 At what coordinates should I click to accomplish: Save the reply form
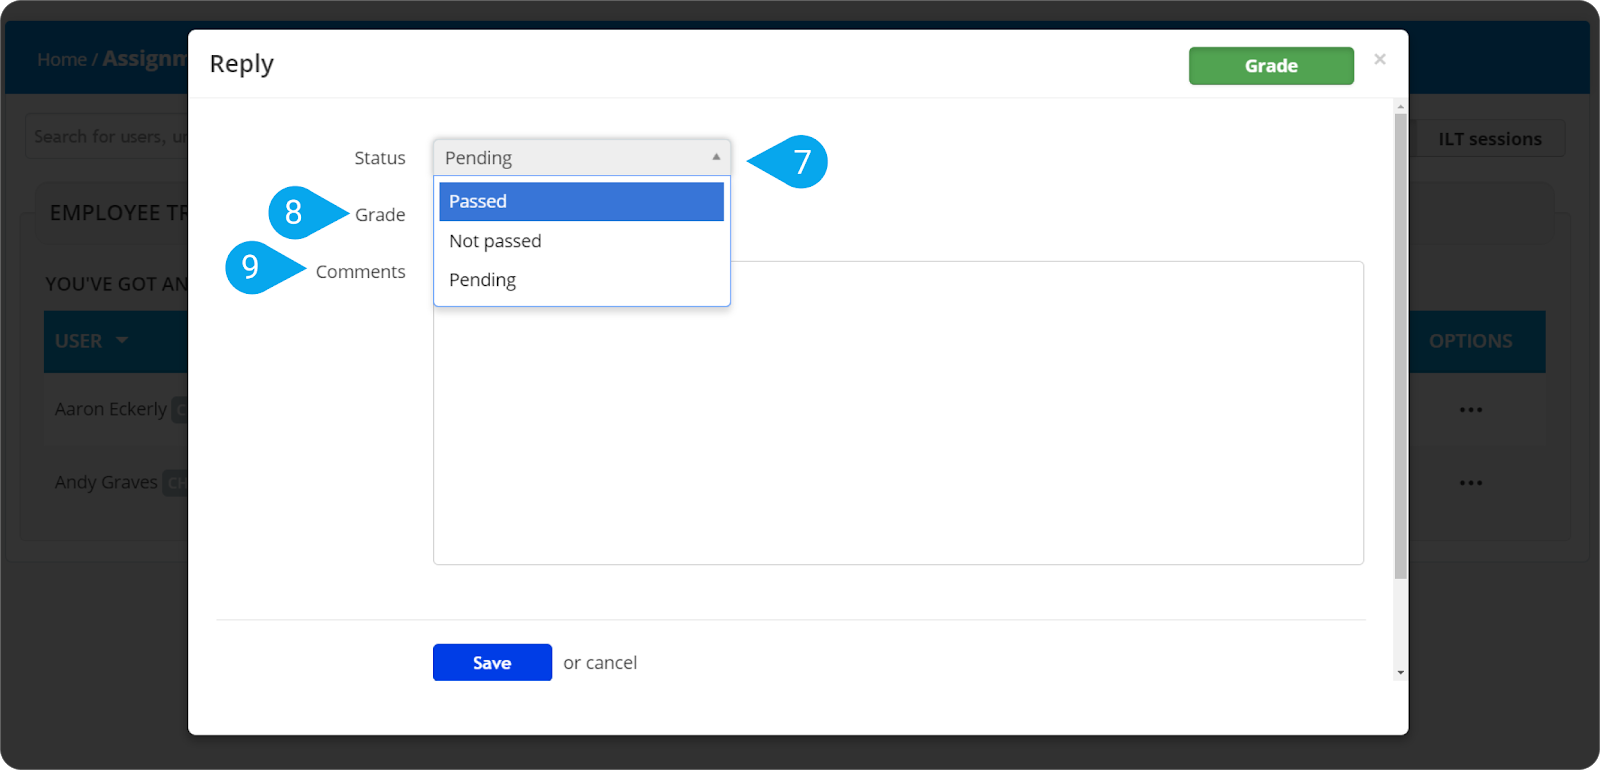coord(492,662)
